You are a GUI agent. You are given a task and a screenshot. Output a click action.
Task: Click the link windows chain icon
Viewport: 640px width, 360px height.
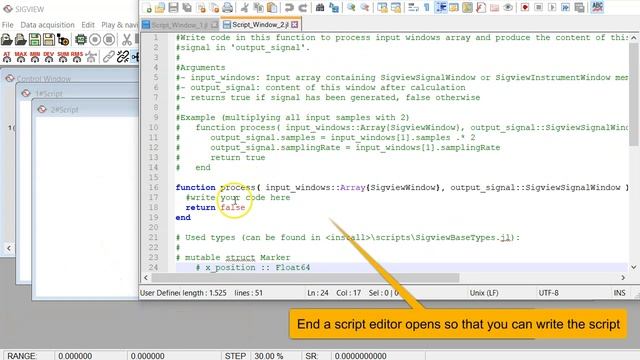pos(108,57)
